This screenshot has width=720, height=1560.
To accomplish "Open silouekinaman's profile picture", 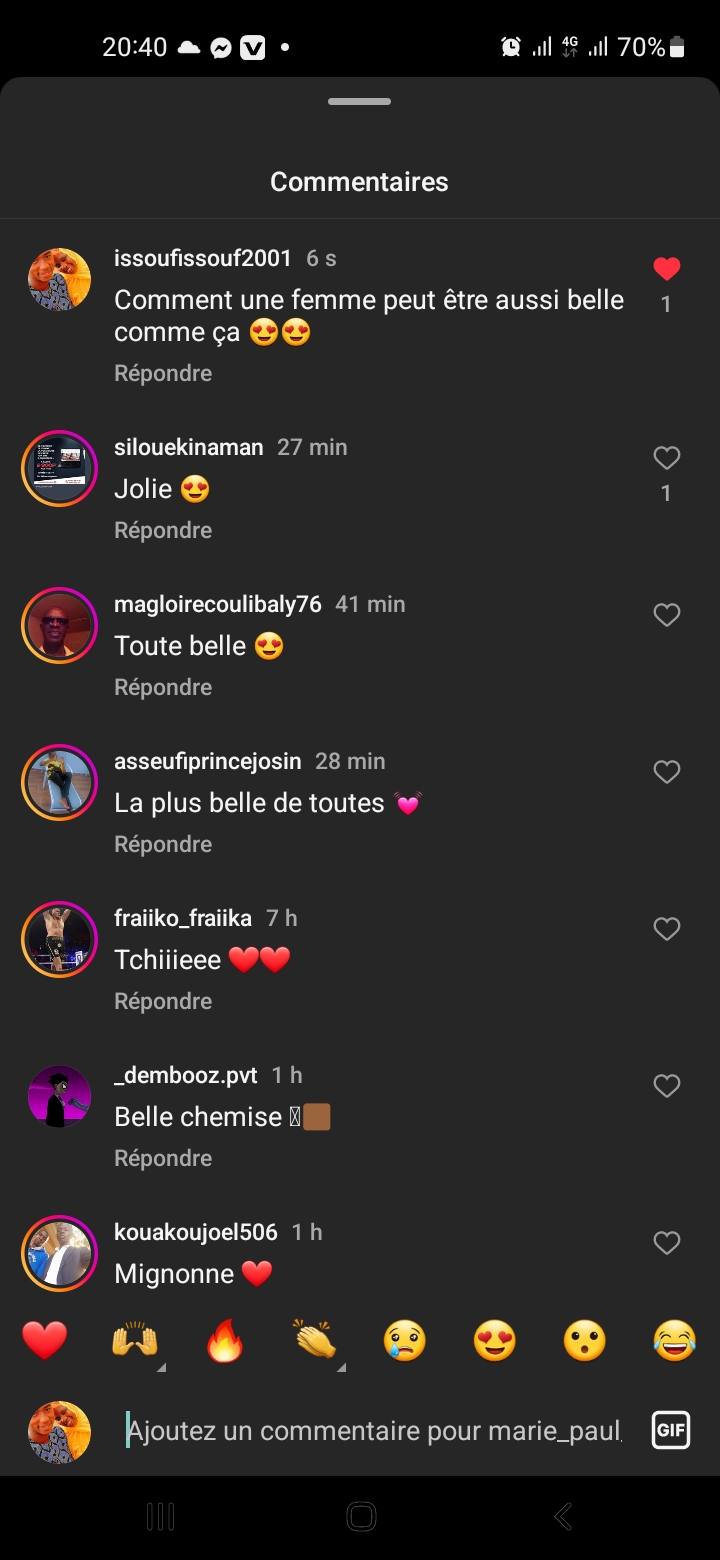I will coord(59,468).
